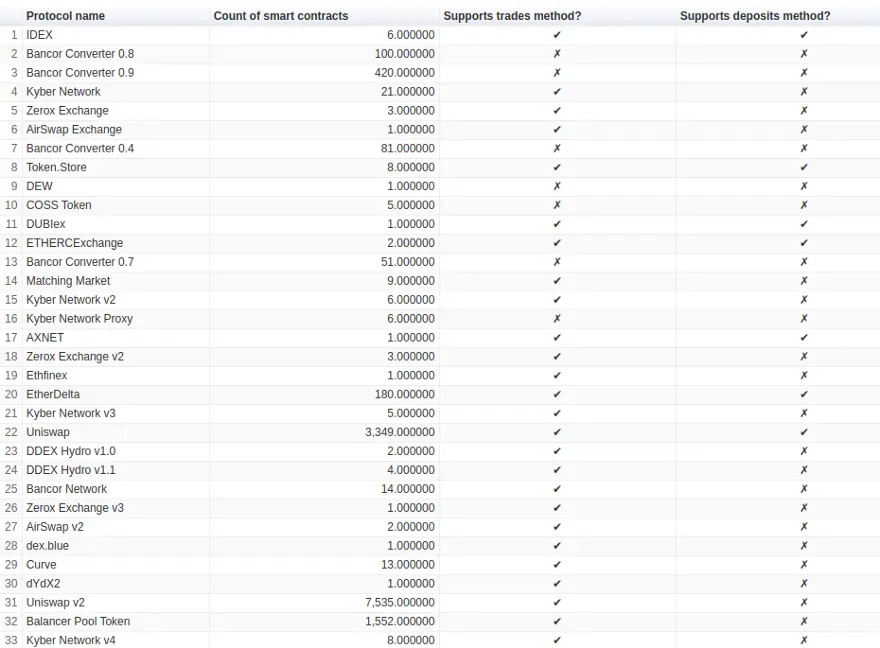Click deposits cross in Curve row
Image resolution: width=880 pixels, height=648 pixels.
(x=804, y=565)
